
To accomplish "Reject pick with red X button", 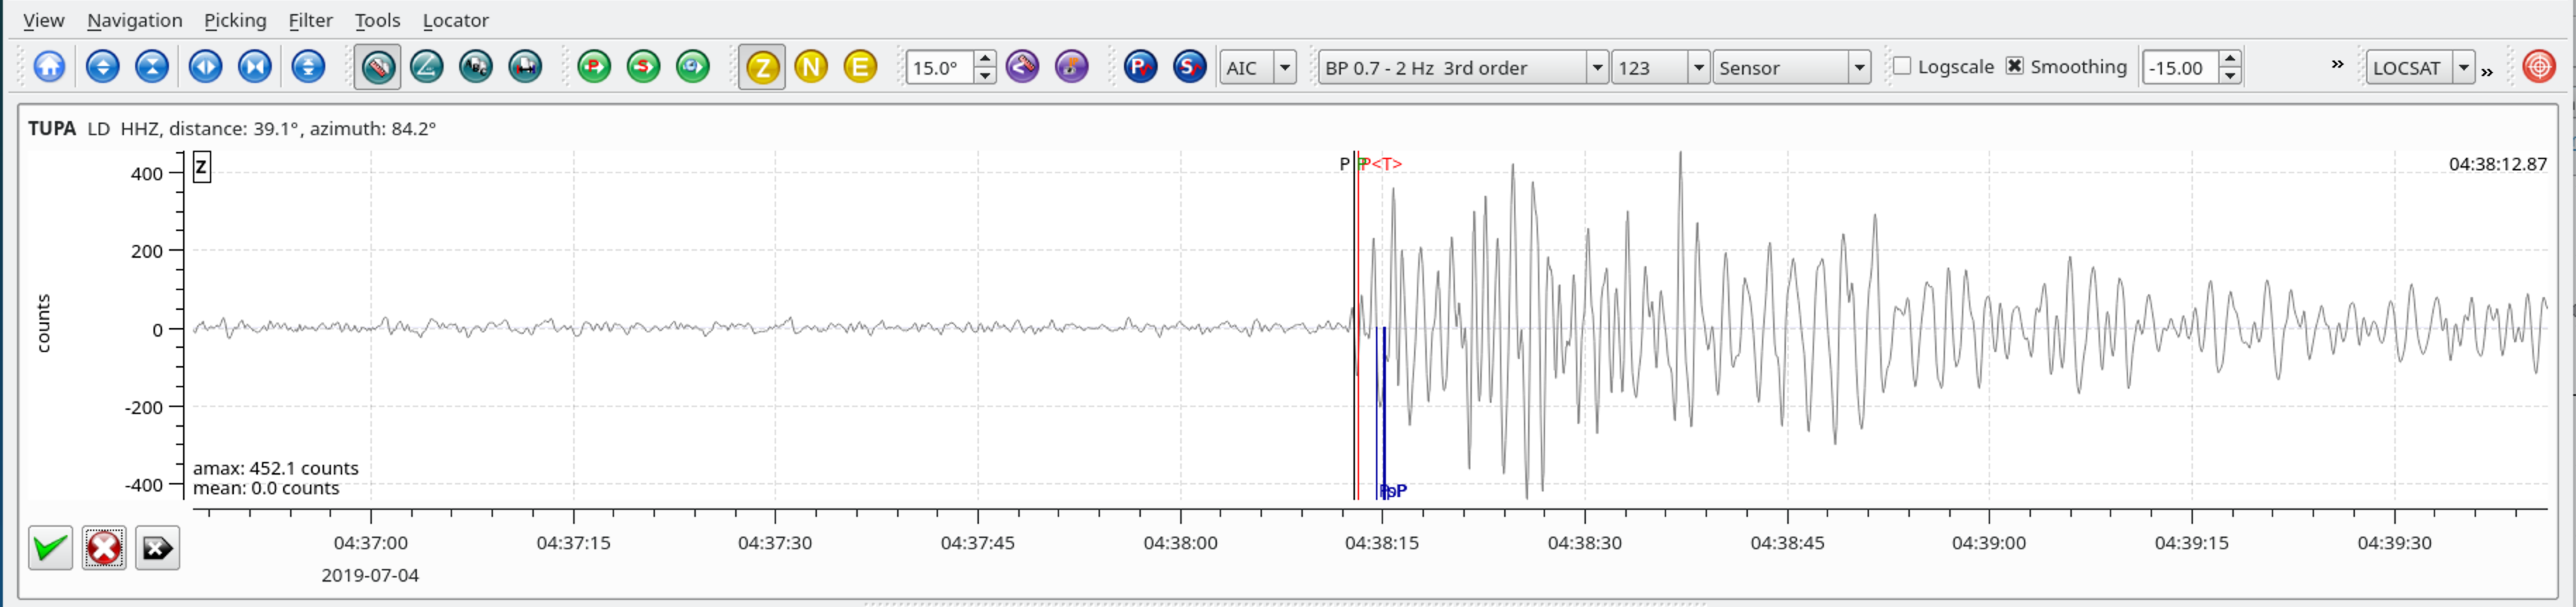I will (x=104, y=548).
